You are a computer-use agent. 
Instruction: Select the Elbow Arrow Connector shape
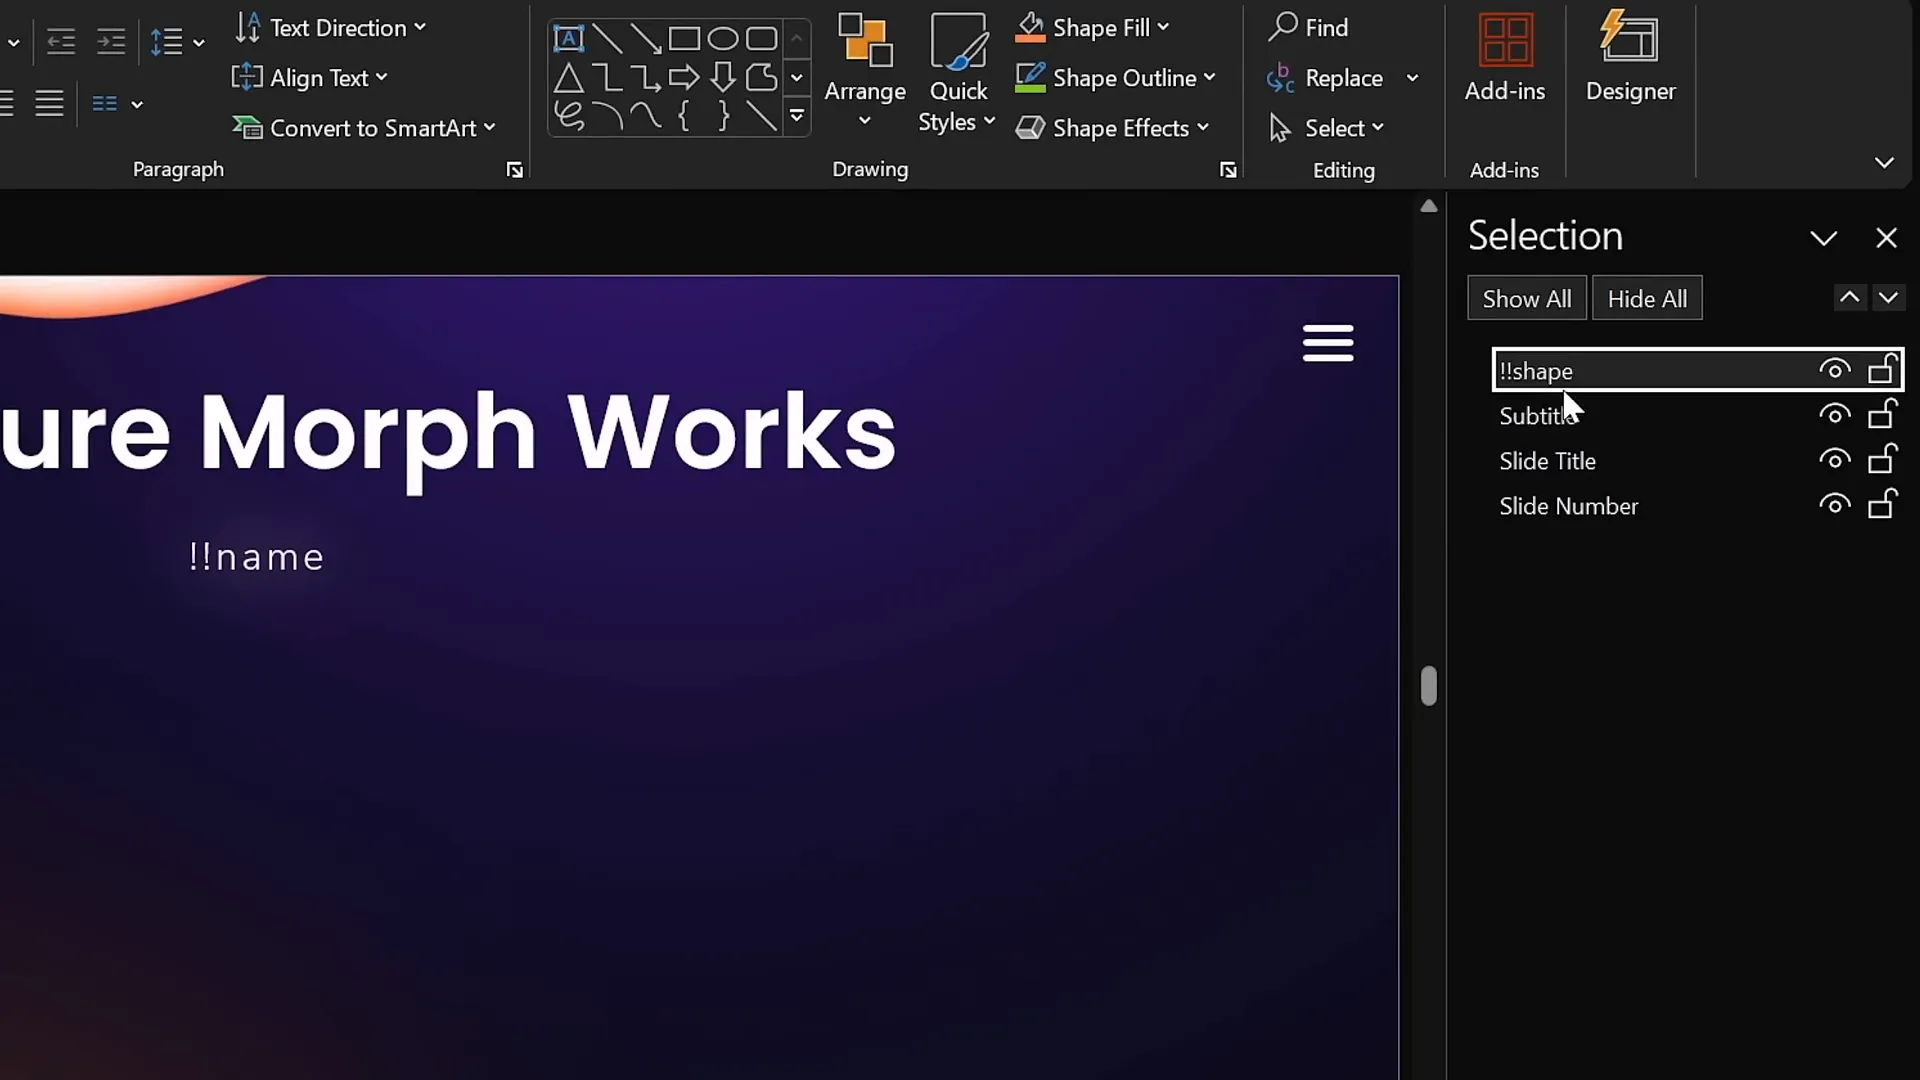click(645, 77)
